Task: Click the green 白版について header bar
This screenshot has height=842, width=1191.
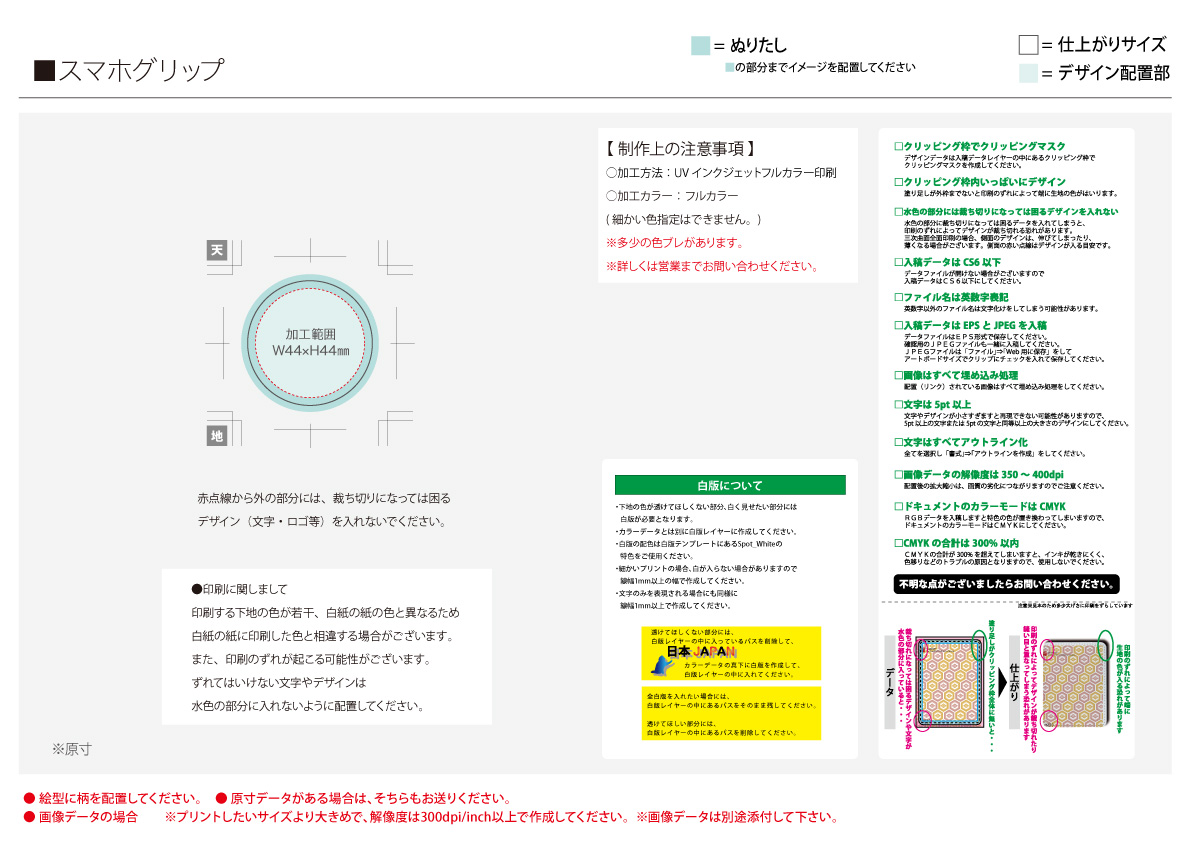Action: (730, 485)
